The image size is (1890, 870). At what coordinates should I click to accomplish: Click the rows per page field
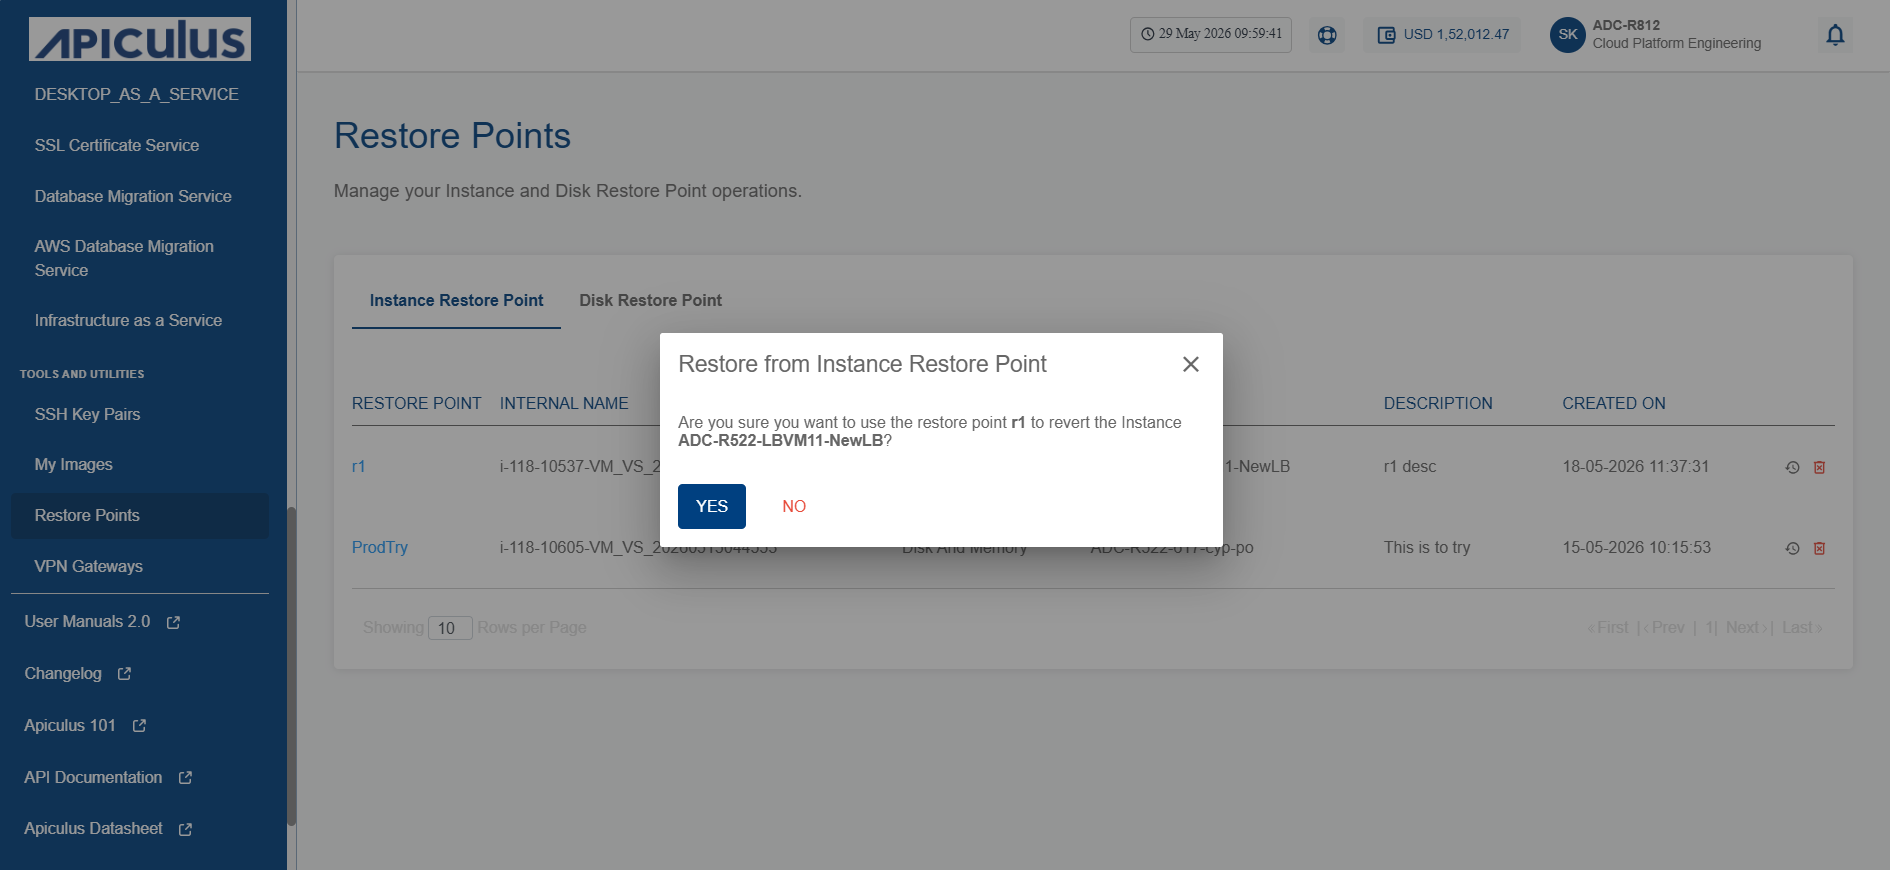point(450,628)
